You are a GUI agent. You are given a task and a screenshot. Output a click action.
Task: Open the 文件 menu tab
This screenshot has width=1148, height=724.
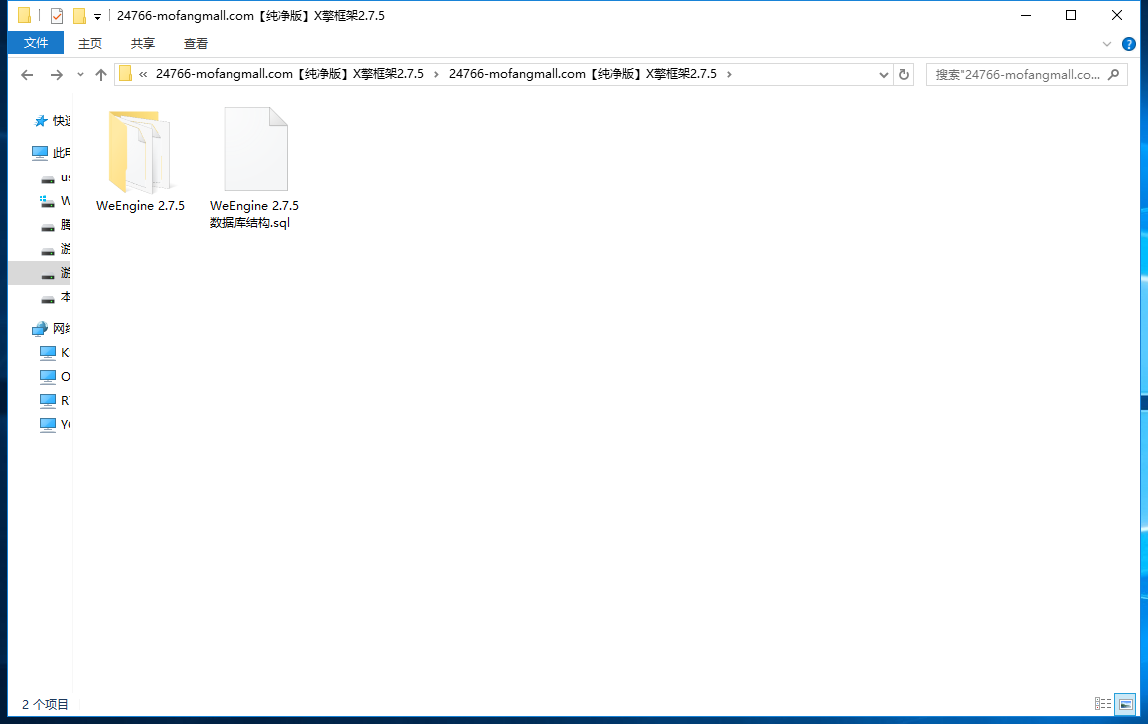[36, 43]
